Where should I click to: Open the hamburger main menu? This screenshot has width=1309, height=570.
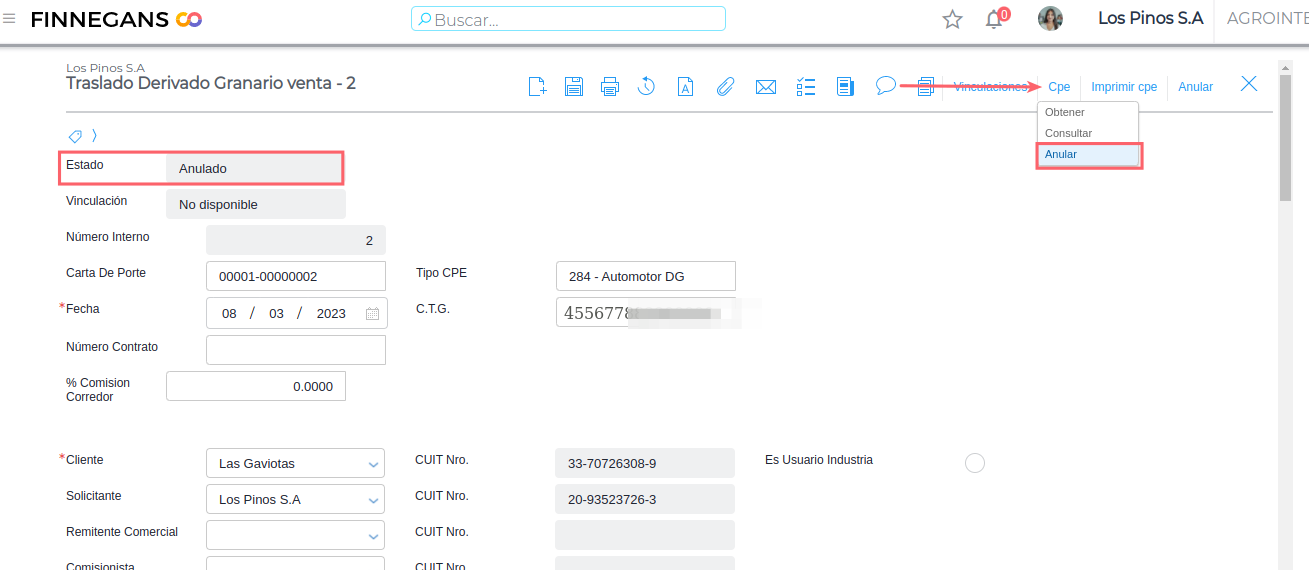click(x=9, y=18)
